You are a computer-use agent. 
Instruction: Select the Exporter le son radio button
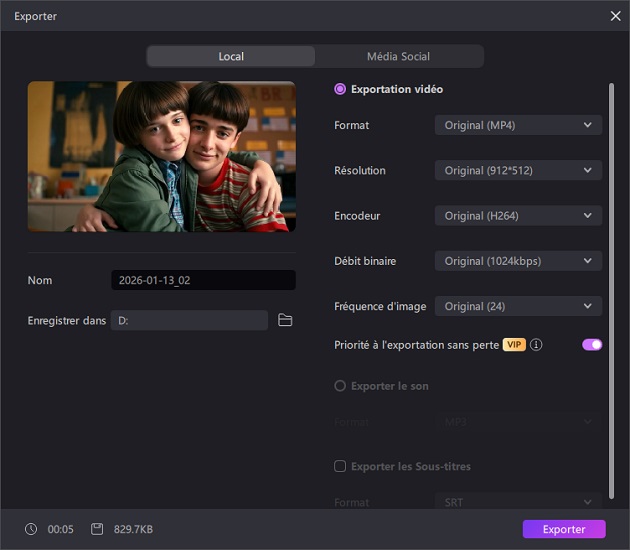pos(340,386)
